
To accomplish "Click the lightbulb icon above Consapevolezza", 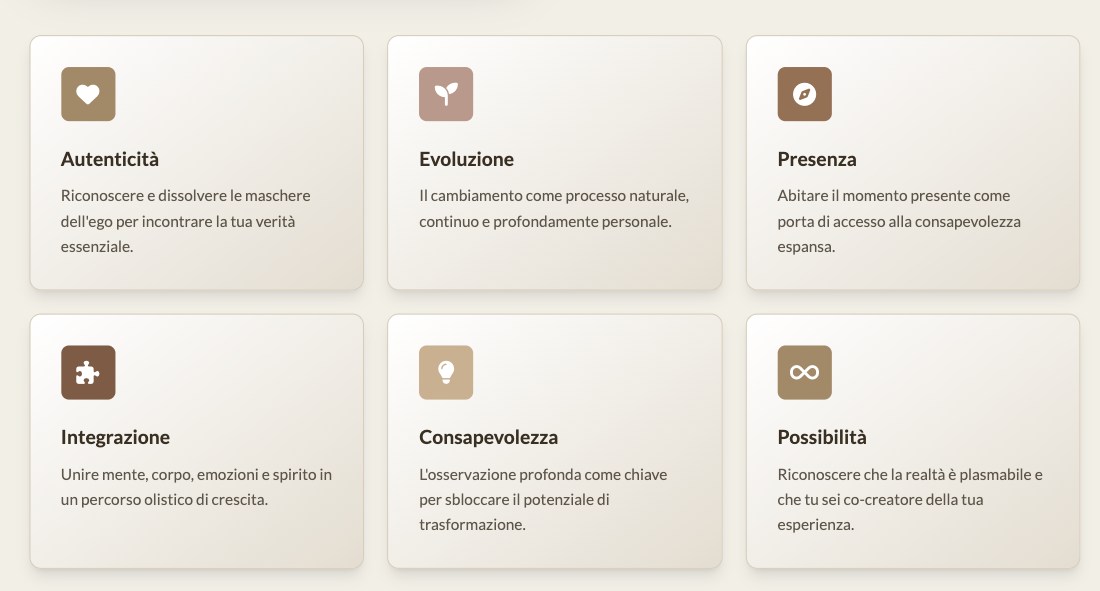I will tap(446, 372).
